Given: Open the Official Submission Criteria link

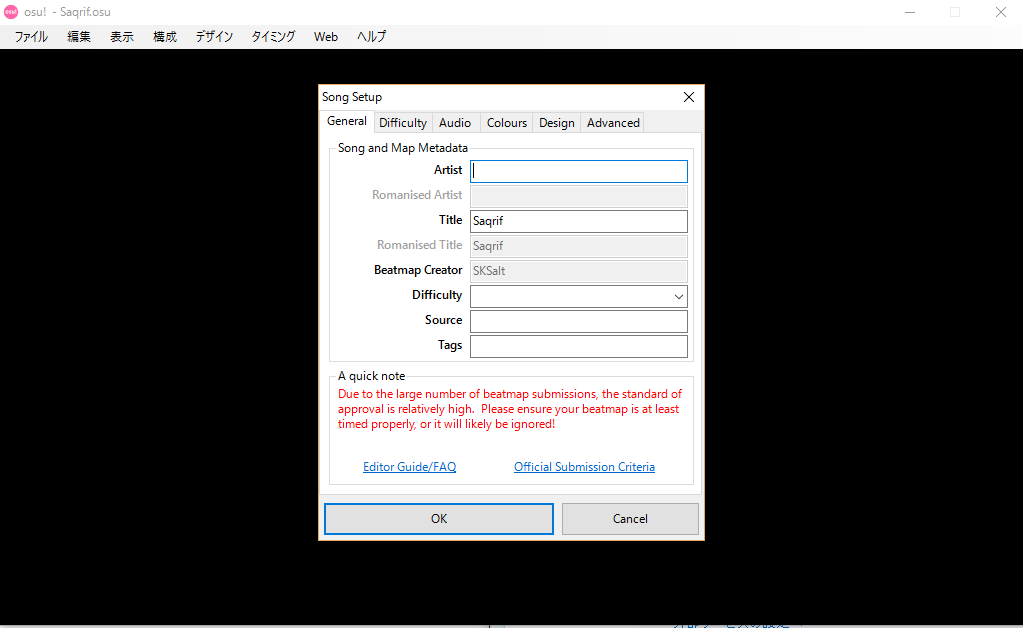Looking at the screenshot, I should coord(584,467).
